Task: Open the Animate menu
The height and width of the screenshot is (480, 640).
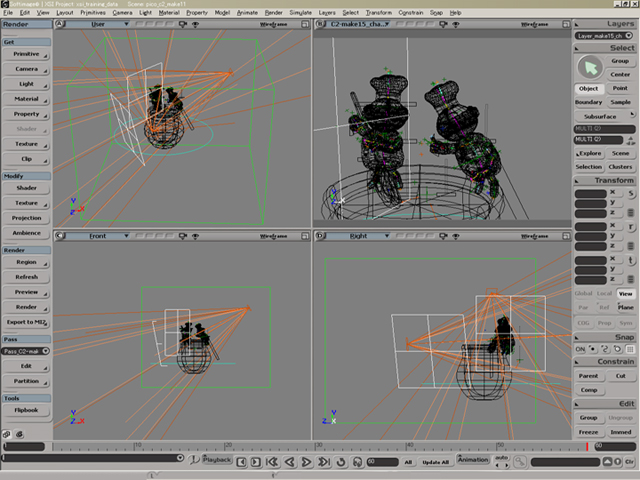Action: pyautogui.click(x=247, y=12)
